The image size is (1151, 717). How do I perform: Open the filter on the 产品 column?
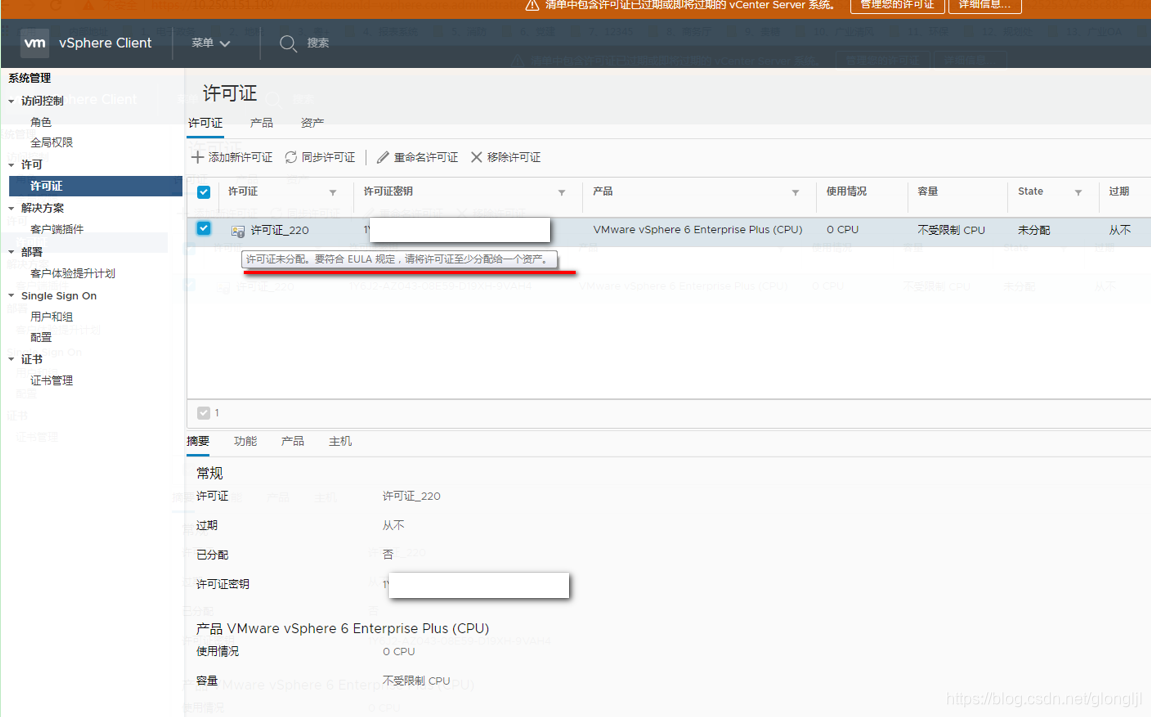point(795,192)
